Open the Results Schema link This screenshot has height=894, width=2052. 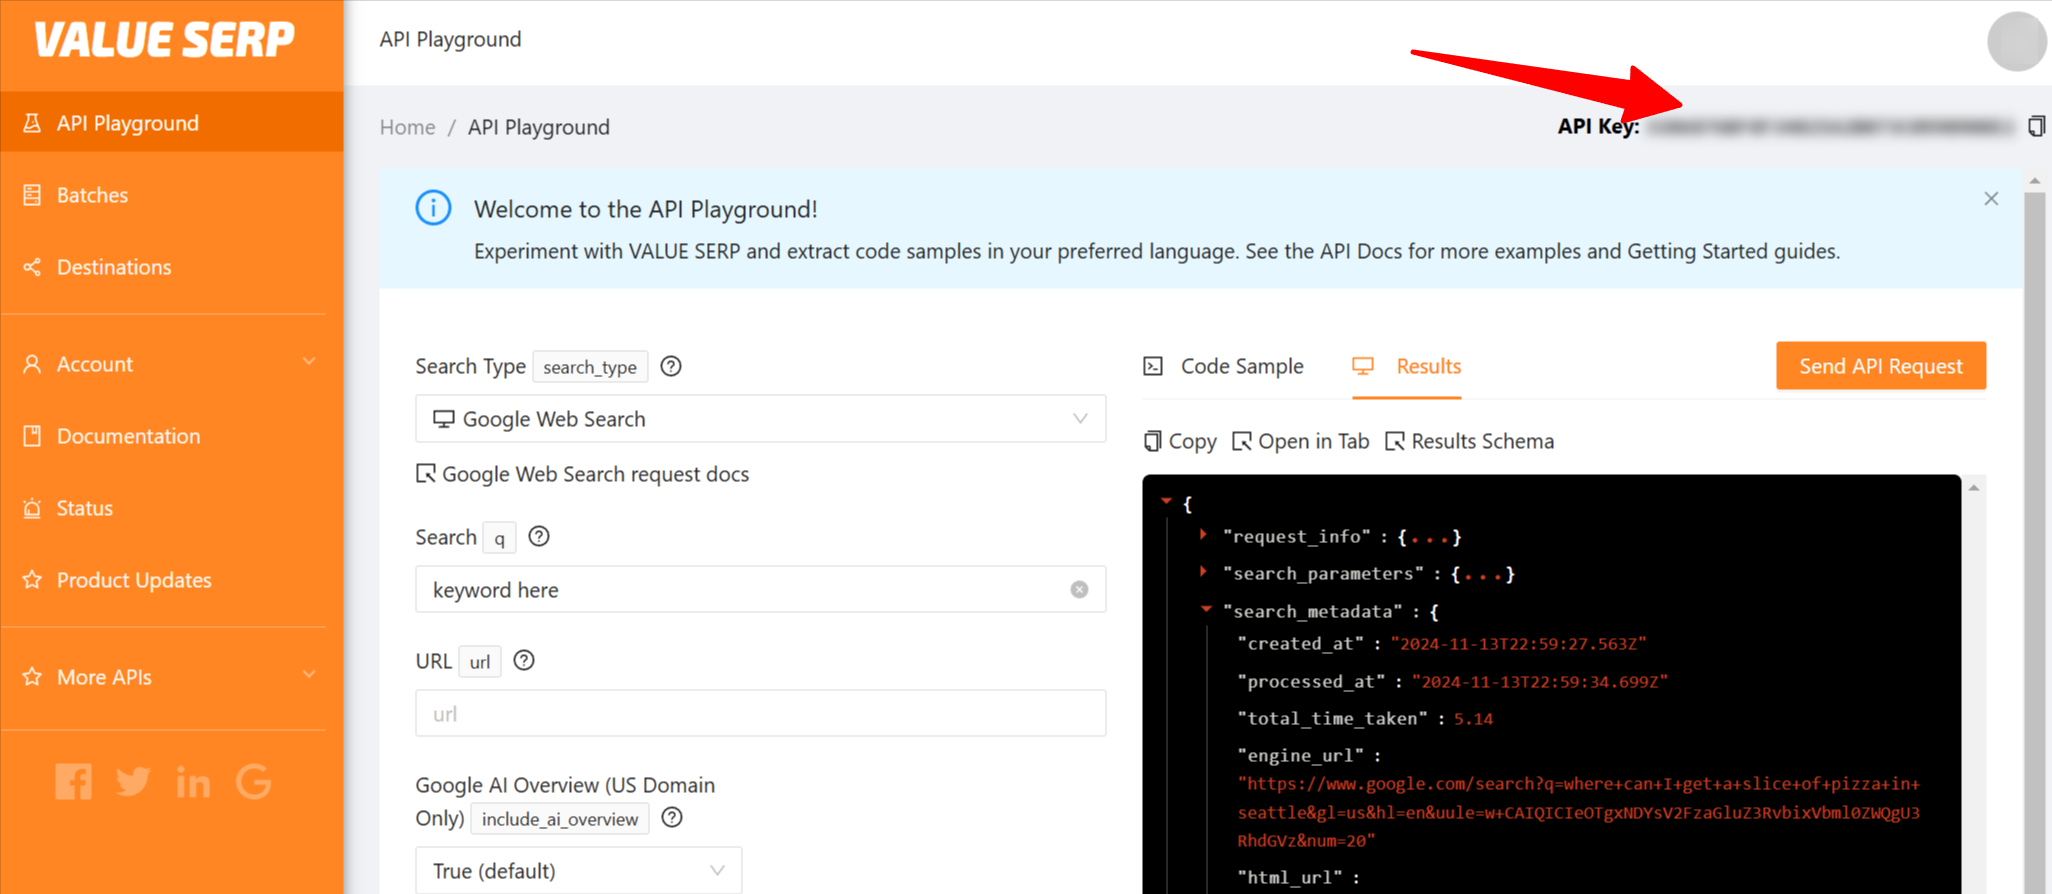1470,441
